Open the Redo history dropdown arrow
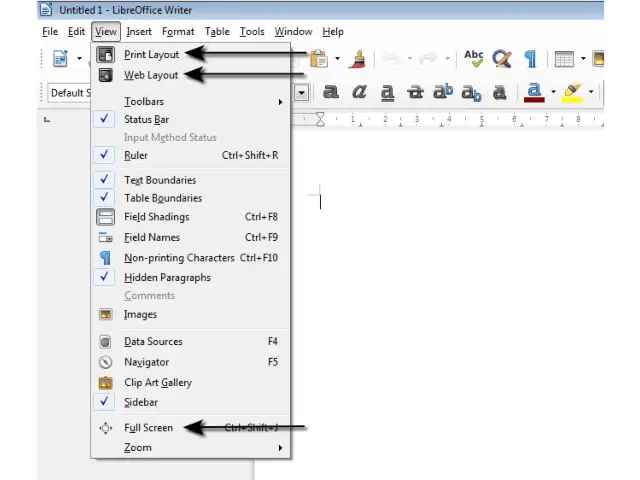The height and width of the screenshot is (480, 640). click(447, 59)
